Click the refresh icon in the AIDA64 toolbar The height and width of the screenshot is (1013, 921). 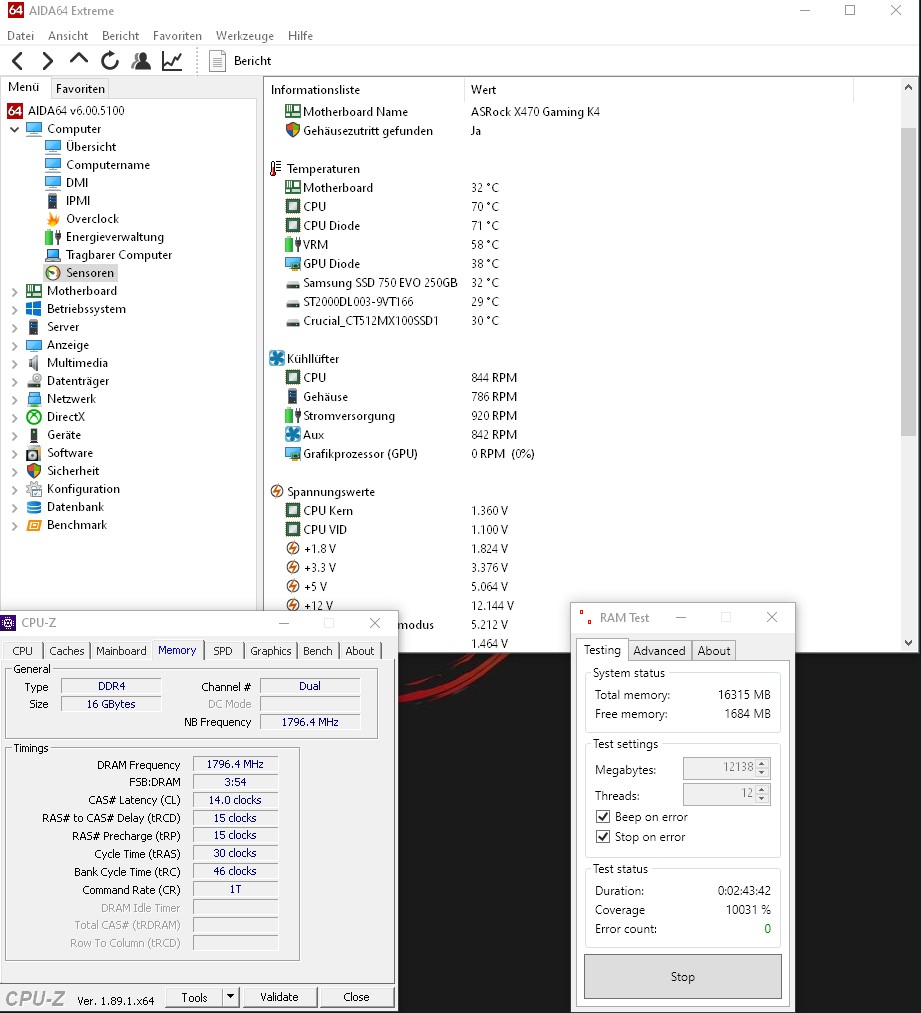pos(110,61)
